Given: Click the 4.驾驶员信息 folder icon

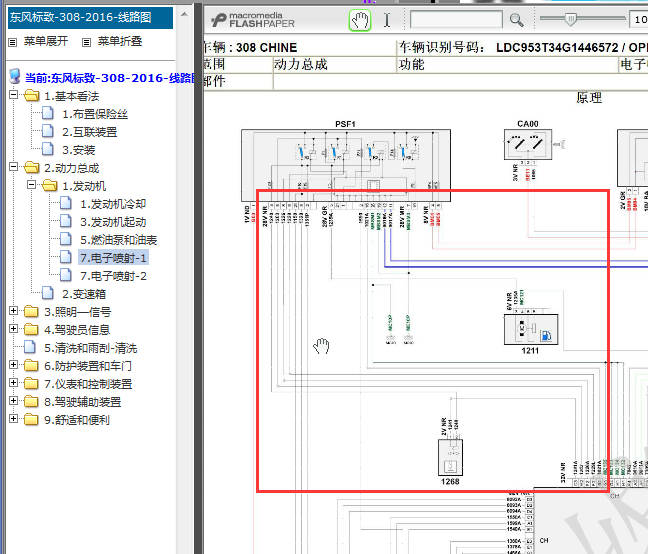Looking at the screenshot, I should [31, 329].
